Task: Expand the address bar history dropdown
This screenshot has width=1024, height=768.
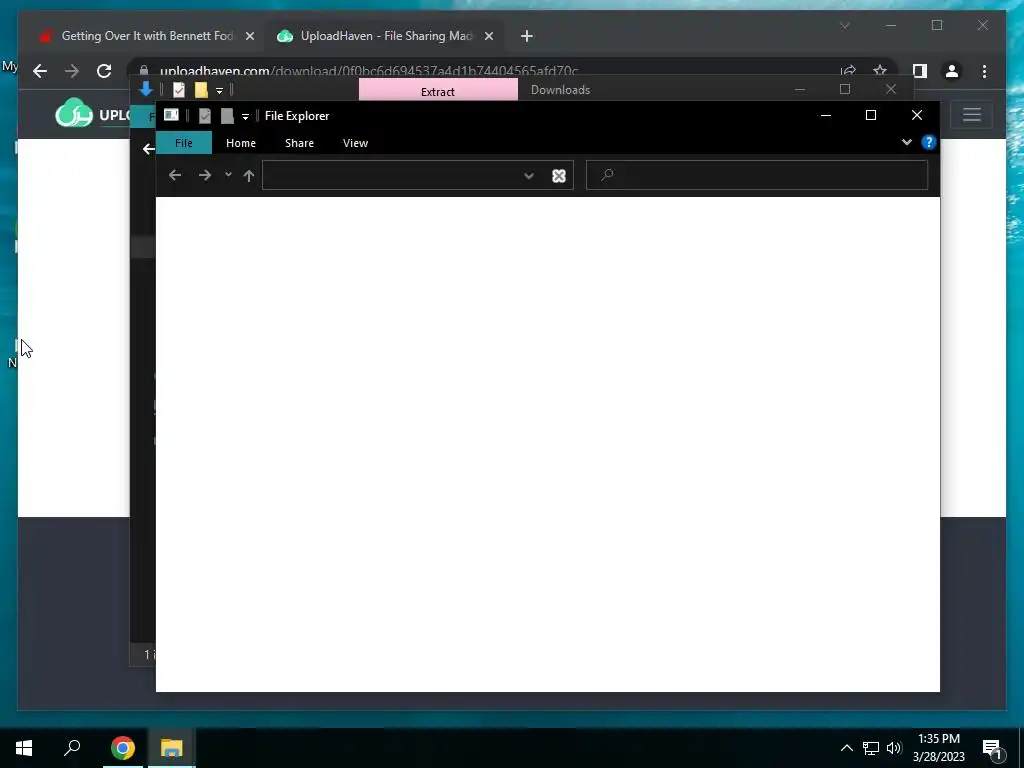Action: [x=529, y=176]
